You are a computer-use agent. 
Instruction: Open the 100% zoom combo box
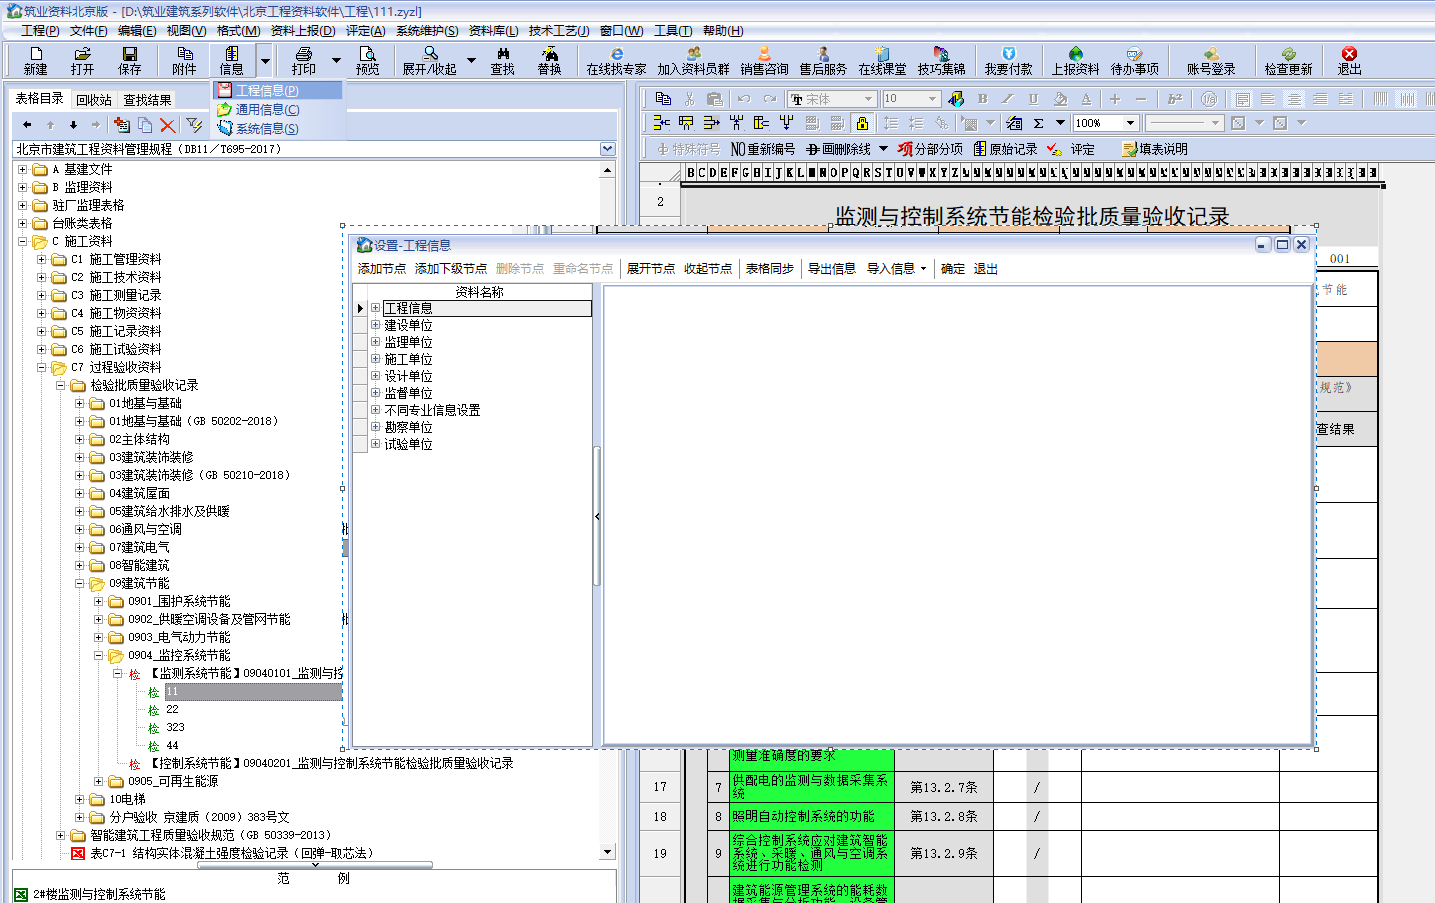pos(1105,123)
